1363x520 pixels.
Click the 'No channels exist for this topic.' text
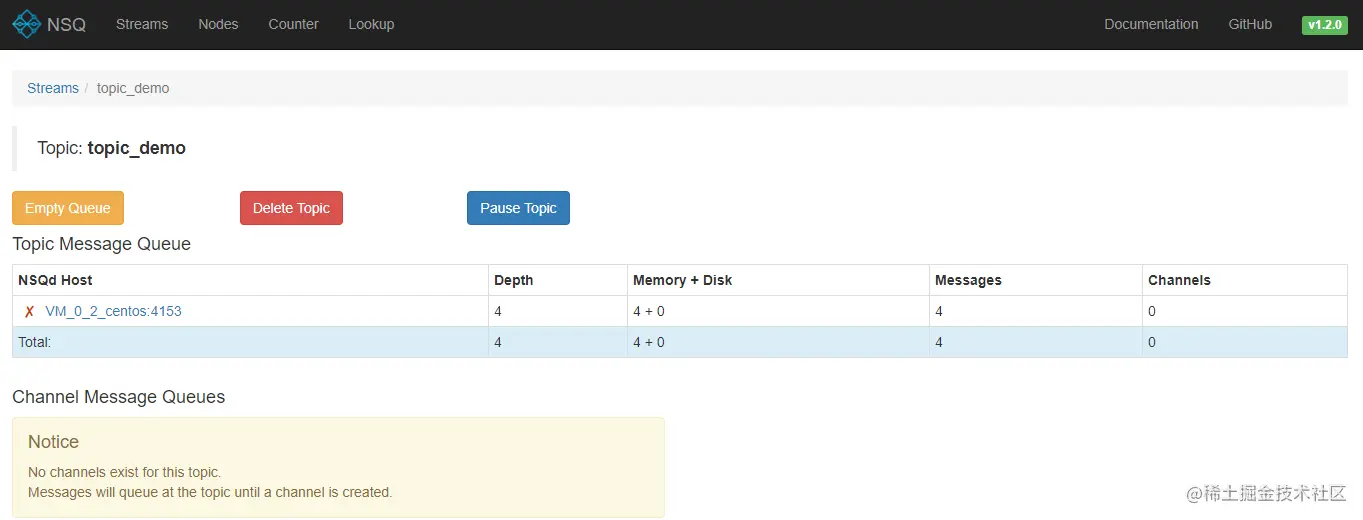pyautogui.click(x=124, y=472)
